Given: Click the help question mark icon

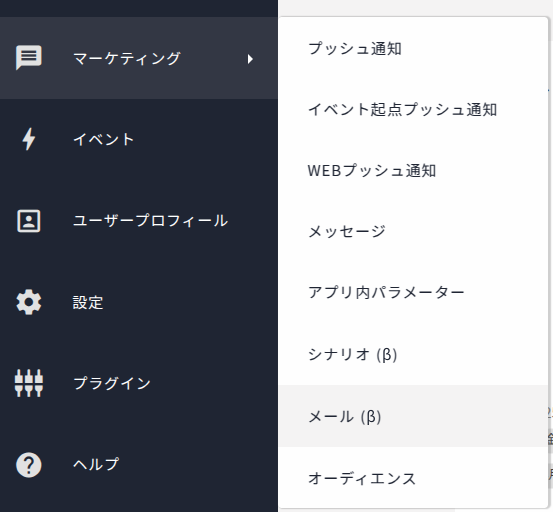Looking at the screenshot, I should [29, 465].
